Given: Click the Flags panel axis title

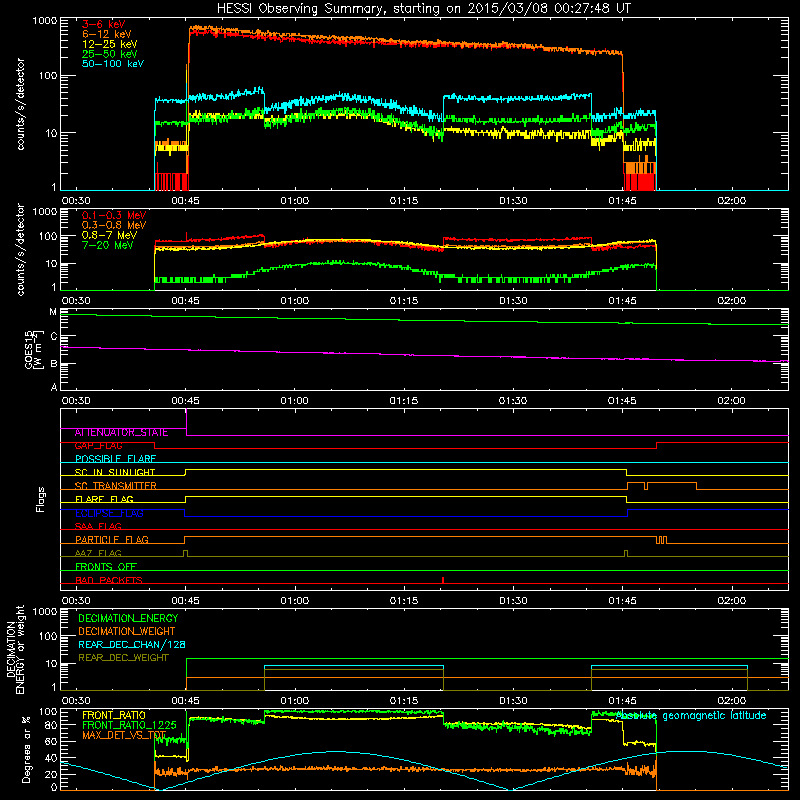Looking at the screenshot, I should tap(41, 500).
